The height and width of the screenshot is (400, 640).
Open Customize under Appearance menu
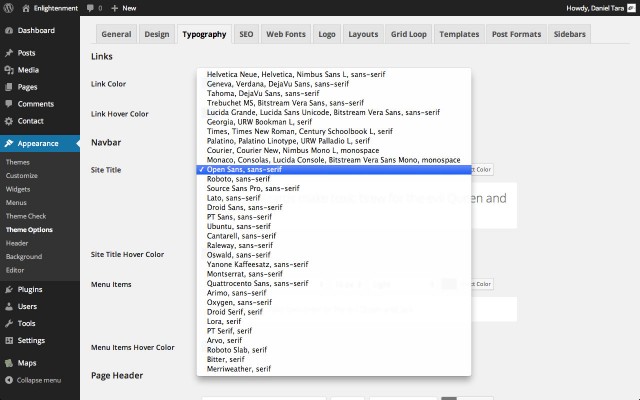pos(21,175)
